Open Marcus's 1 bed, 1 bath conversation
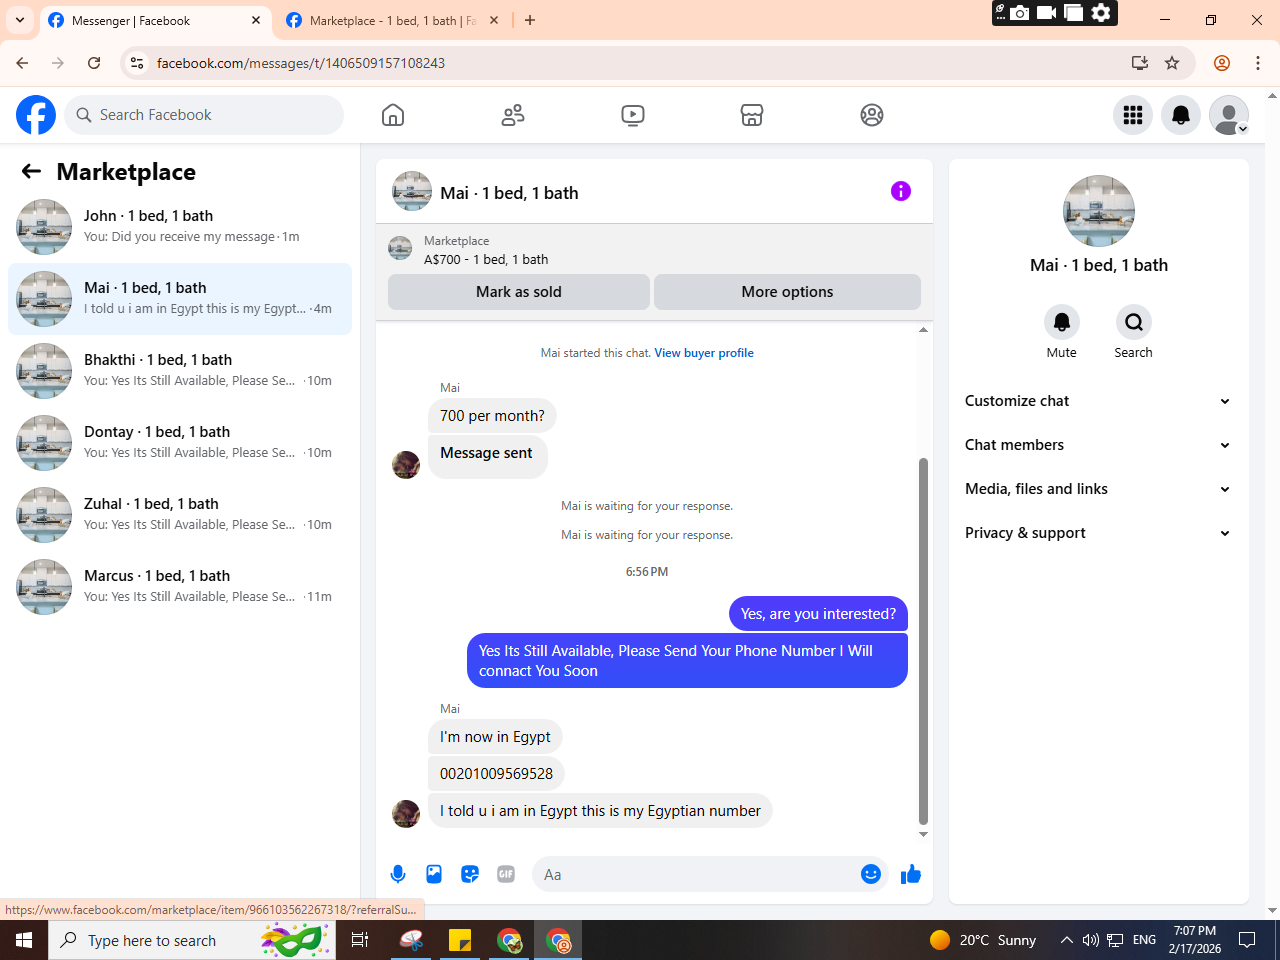The image size is (1280, 960). point(180,587)
